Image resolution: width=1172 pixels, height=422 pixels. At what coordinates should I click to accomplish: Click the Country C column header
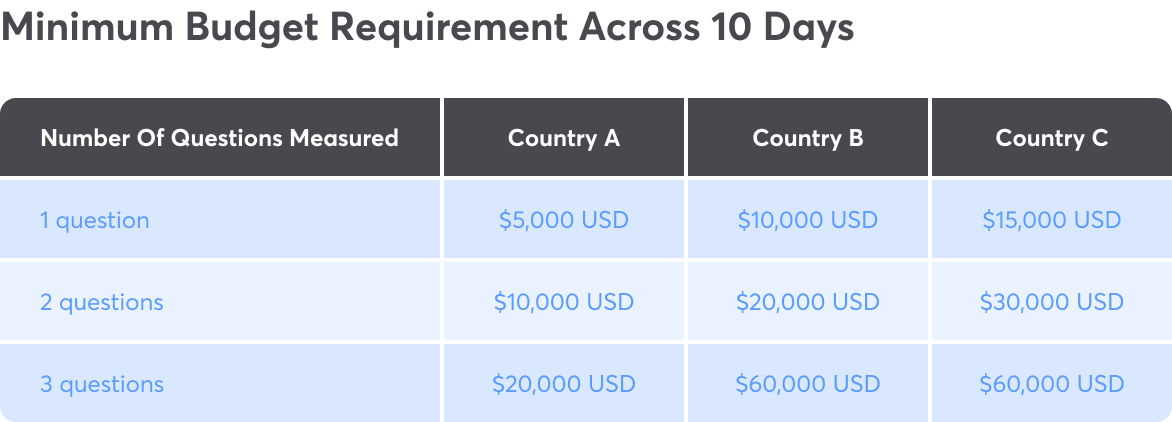1052,137
